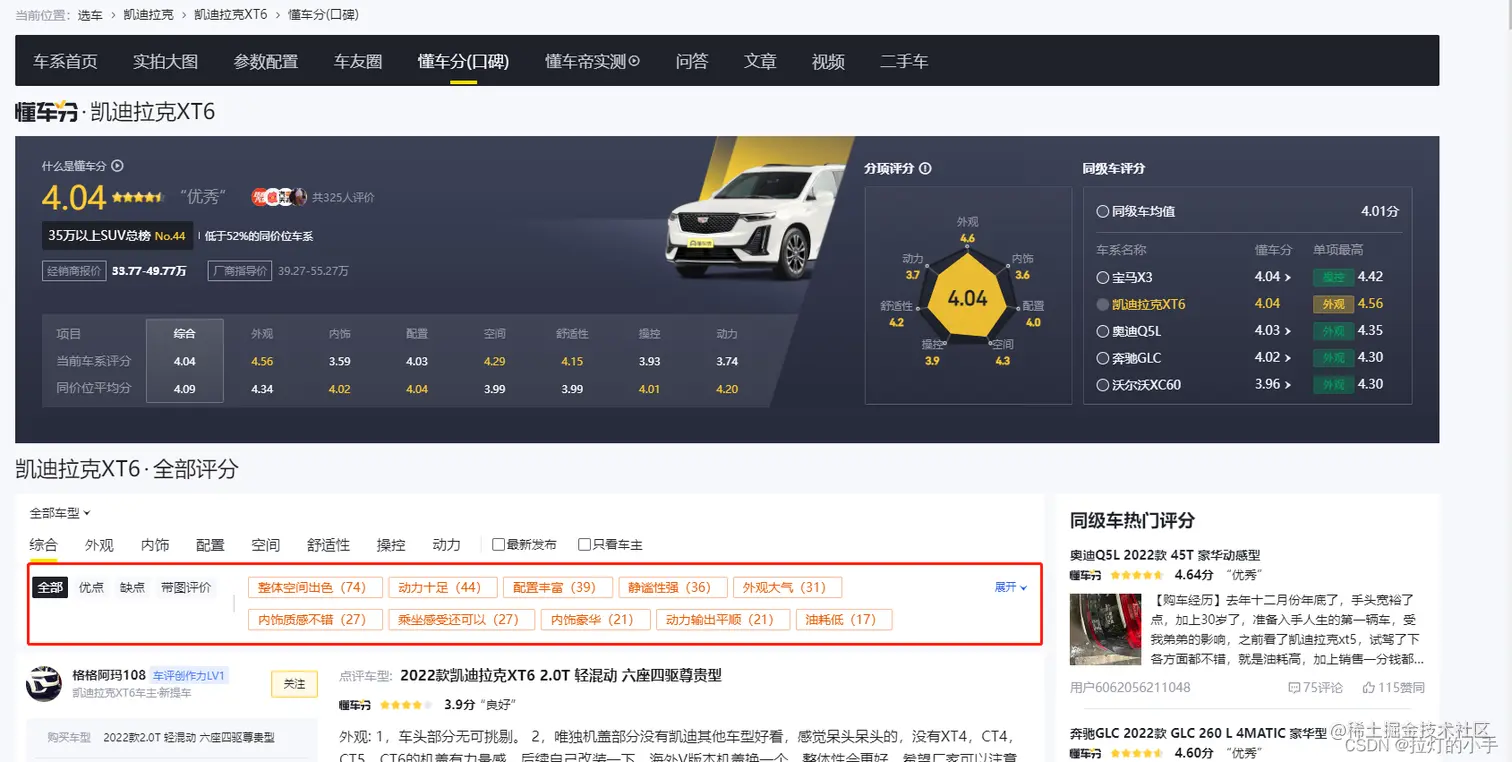This screenshot has height=762, width=1512.
Task: Open reviewer avatars beside 共325人评价
Action: click(278, 197)
